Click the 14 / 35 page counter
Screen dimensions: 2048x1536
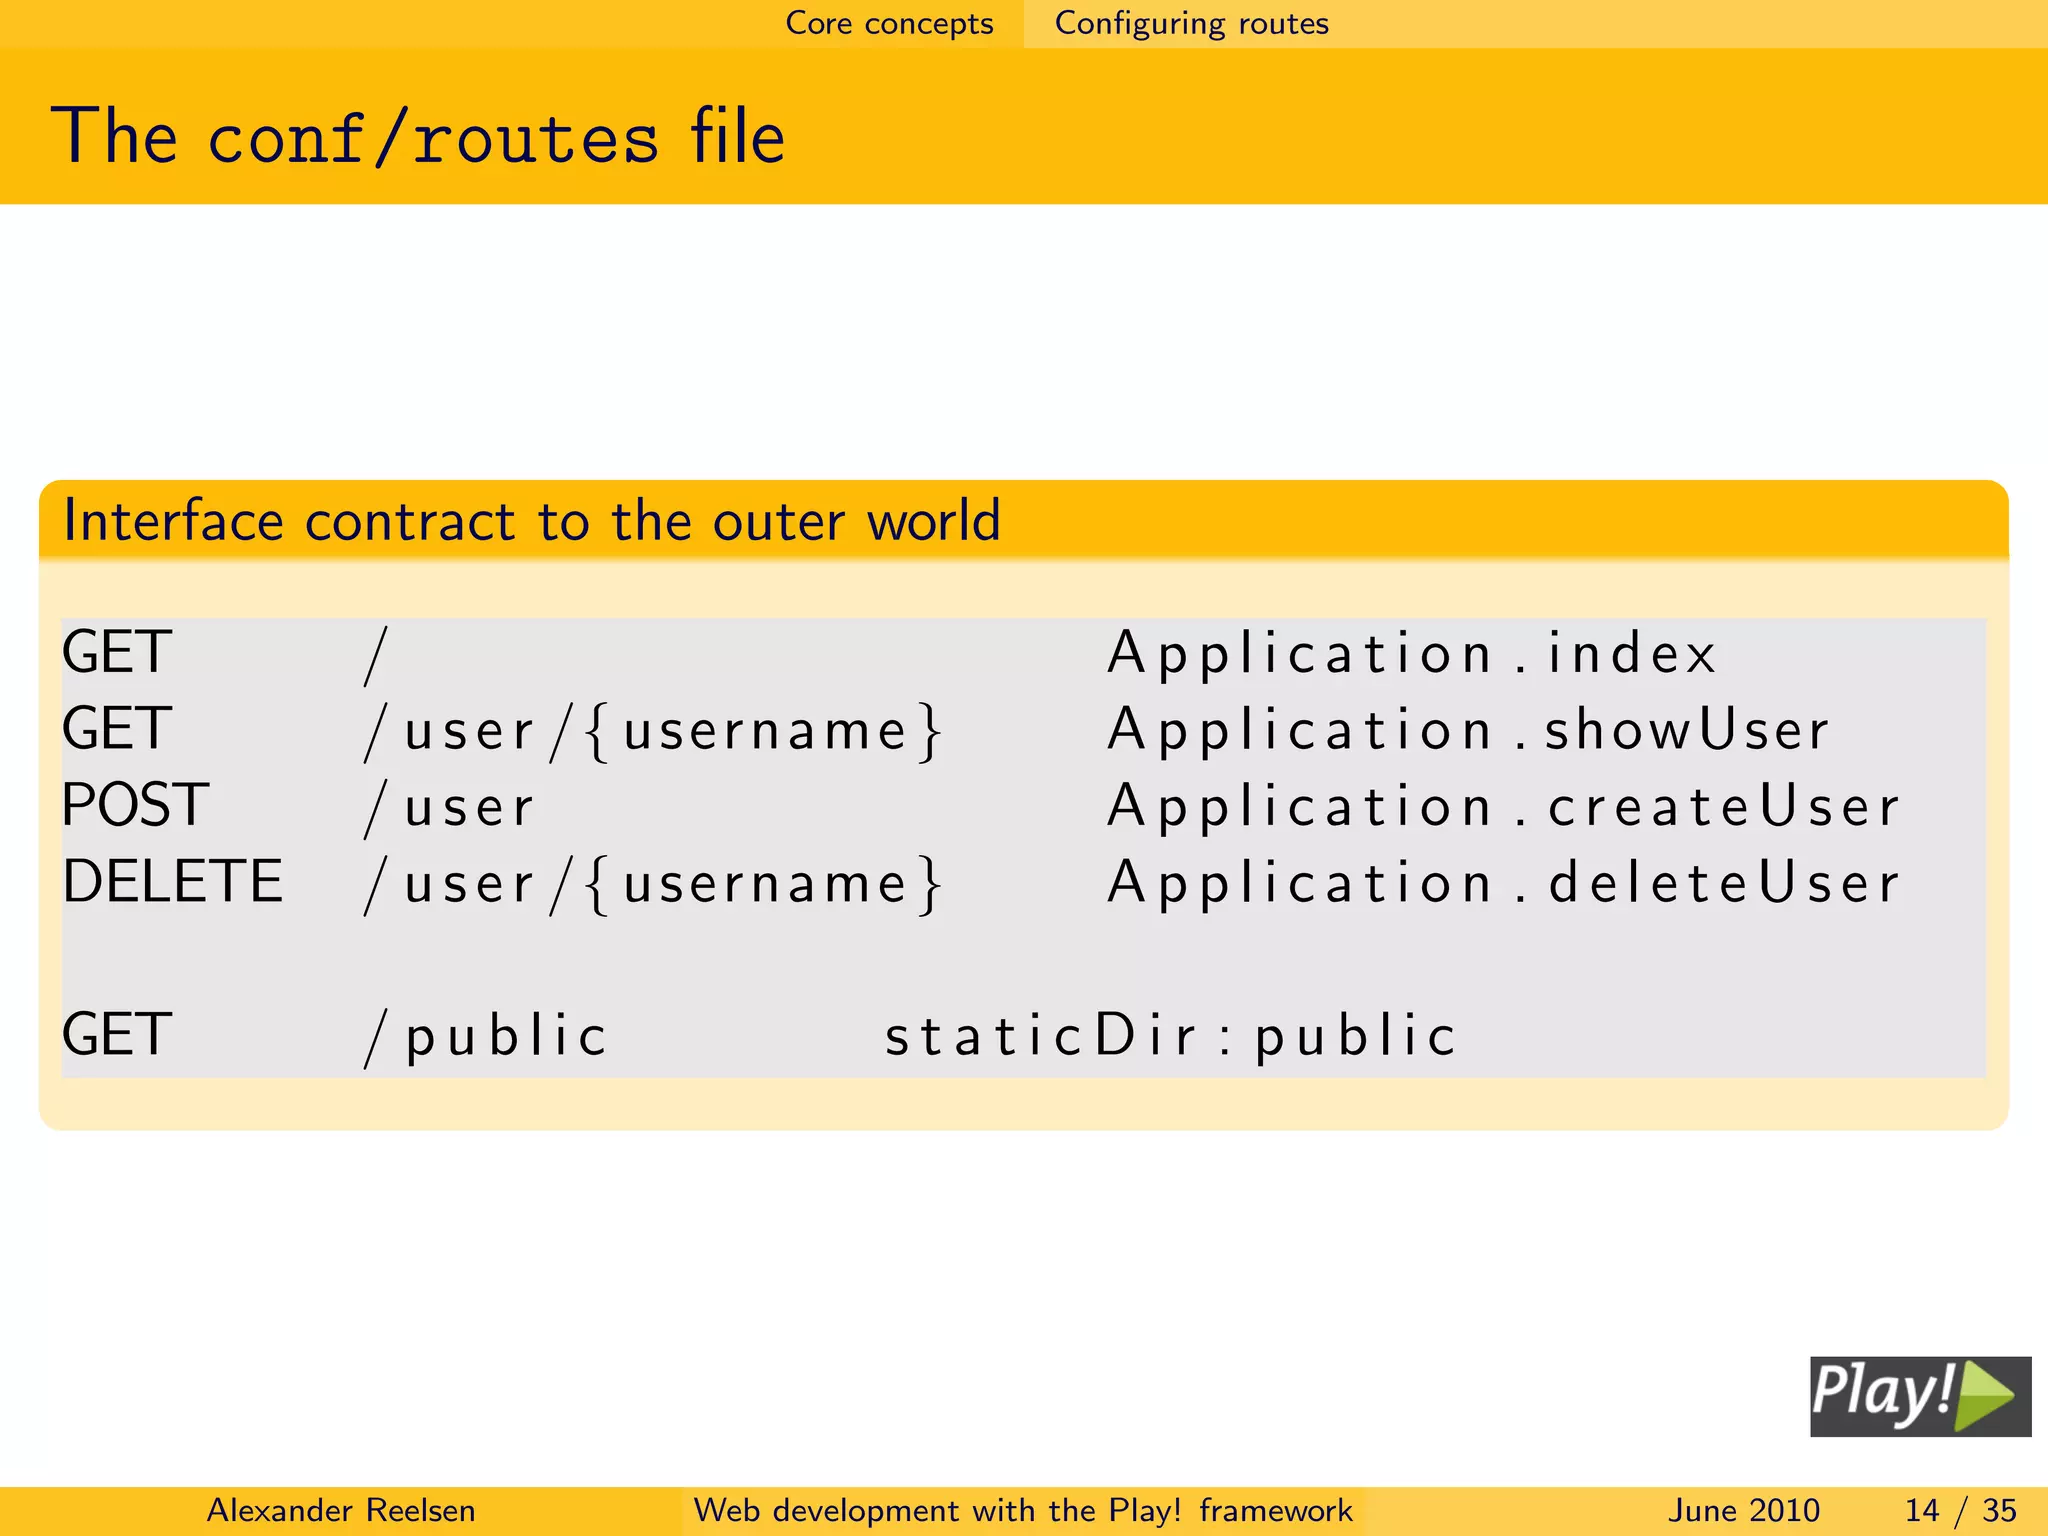(1960, 1510)
